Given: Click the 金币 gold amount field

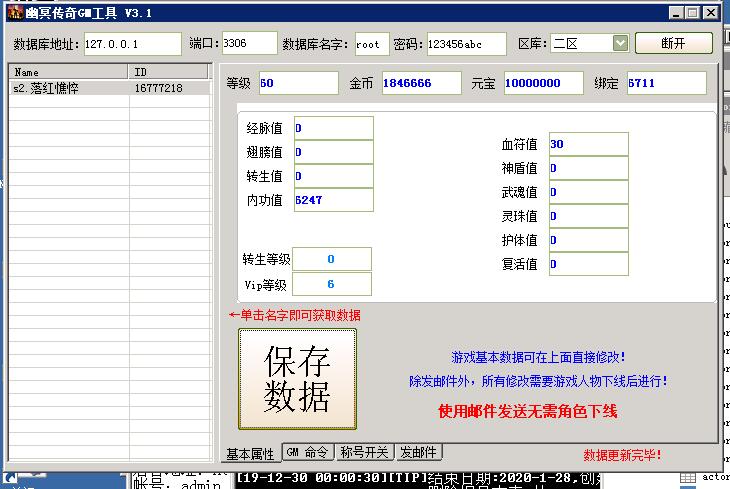Looking at the screenshot, I should click(419, 83).
